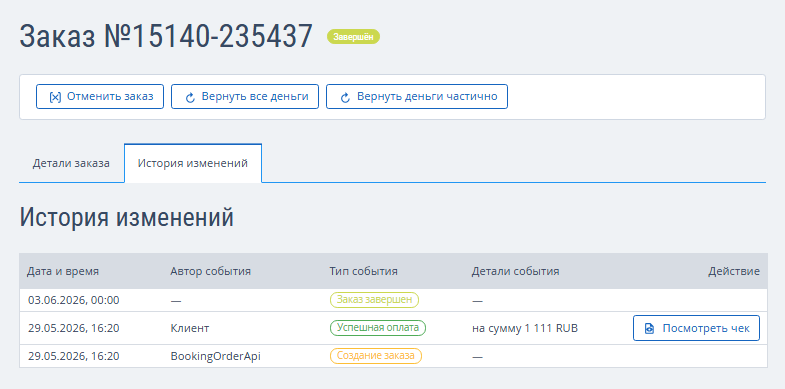Click the Автор события column header

tap(210, 271)
